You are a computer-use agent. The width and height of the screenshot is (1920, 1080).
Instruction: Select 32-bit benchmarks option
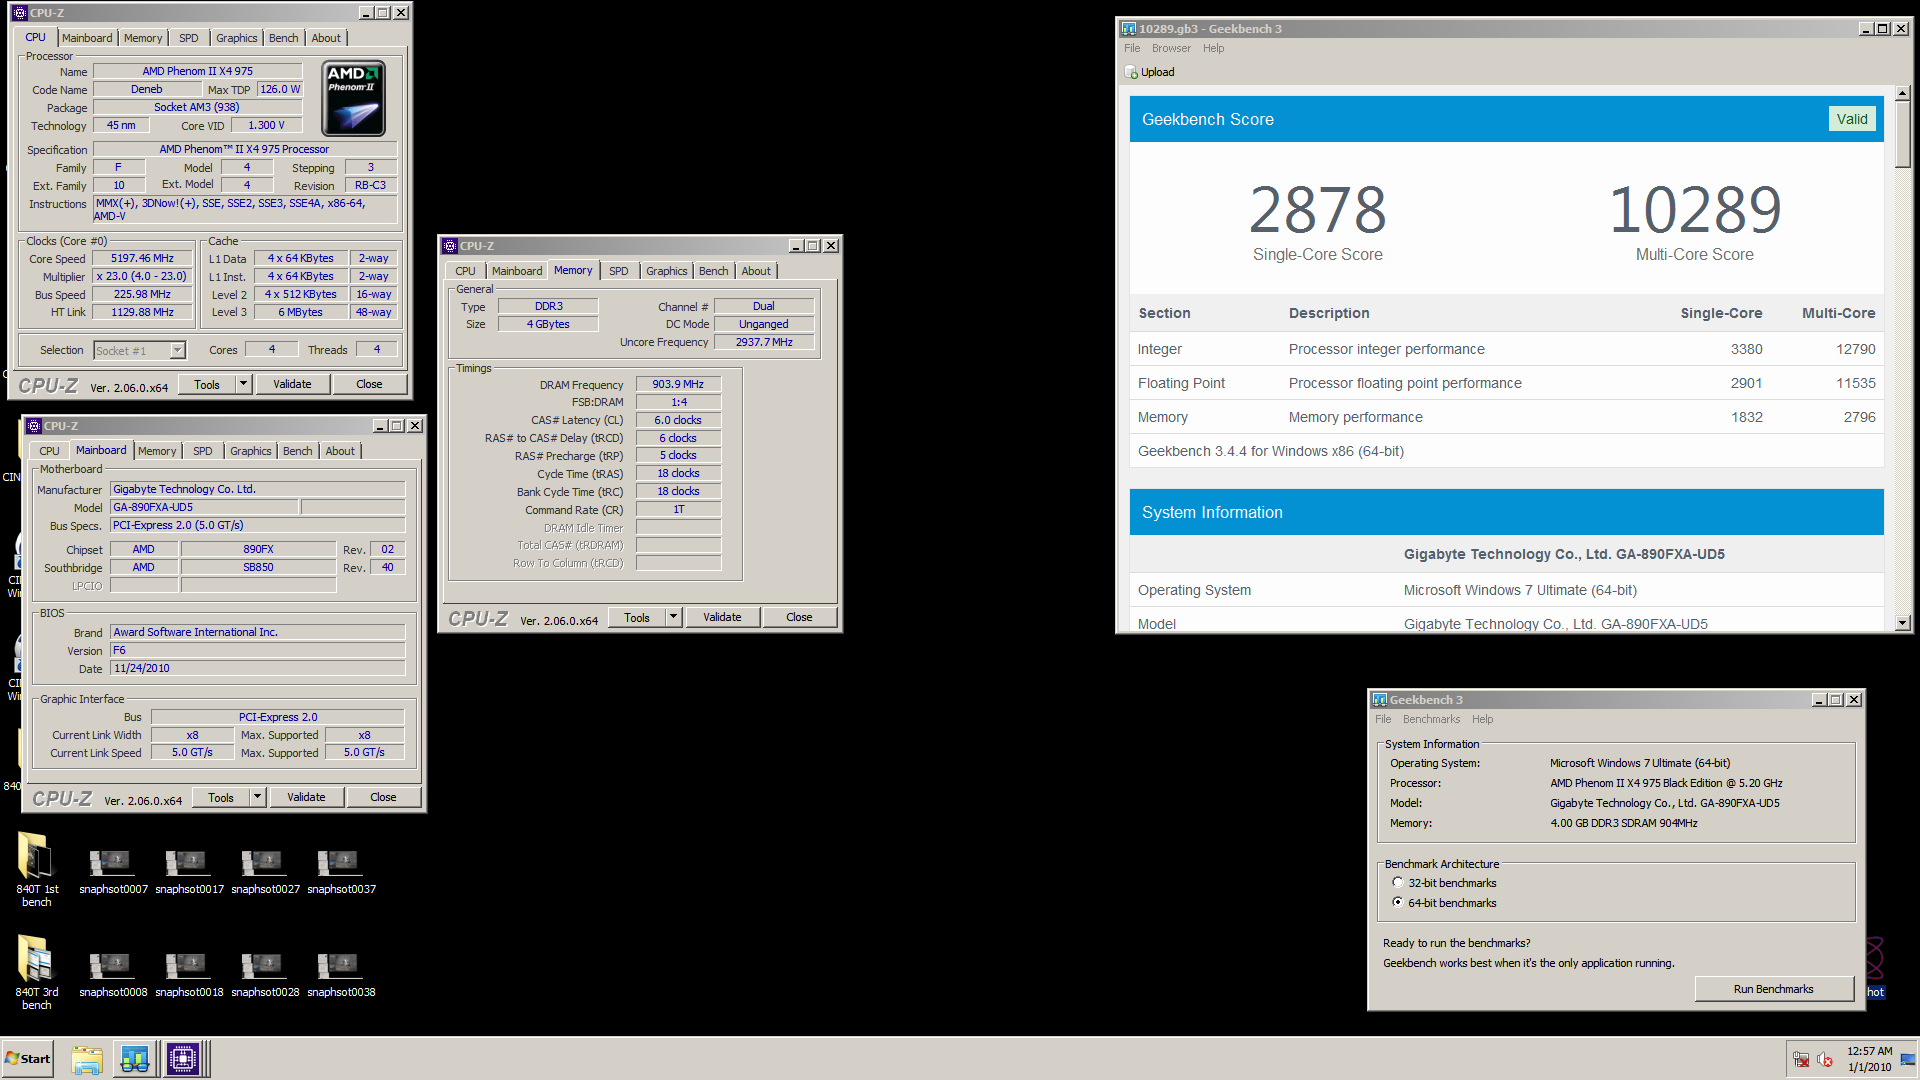point(1398,882)
